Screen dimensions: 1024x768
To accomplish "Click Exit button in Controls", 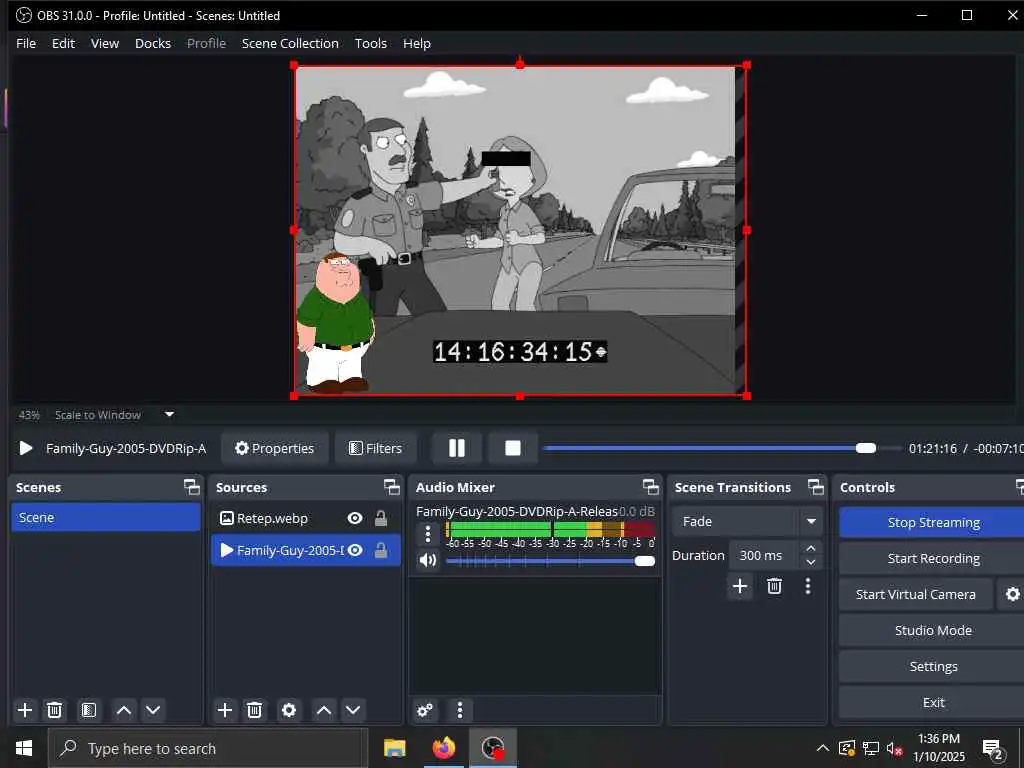I will coord(933,702).
